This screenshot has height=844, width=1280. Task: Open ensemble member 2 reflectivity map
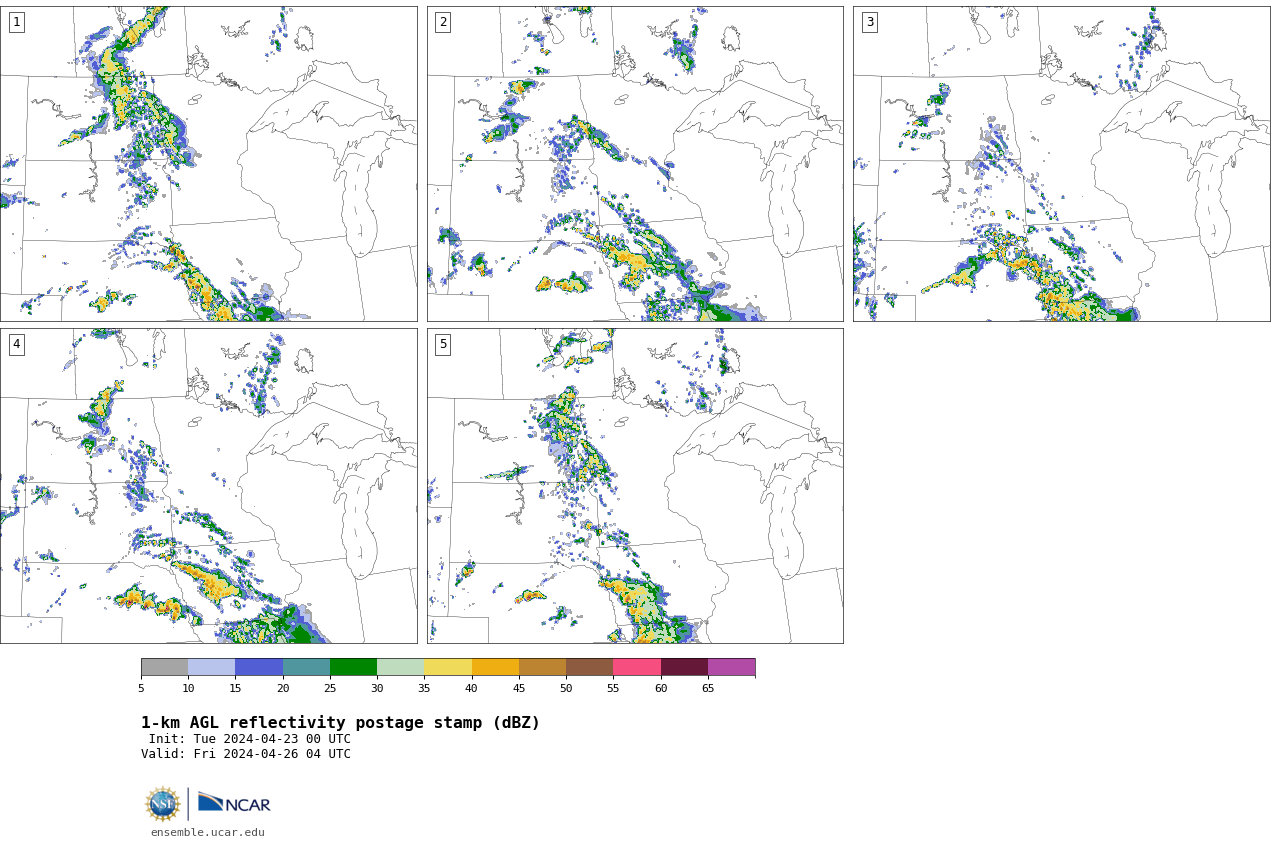click(635, 164)
